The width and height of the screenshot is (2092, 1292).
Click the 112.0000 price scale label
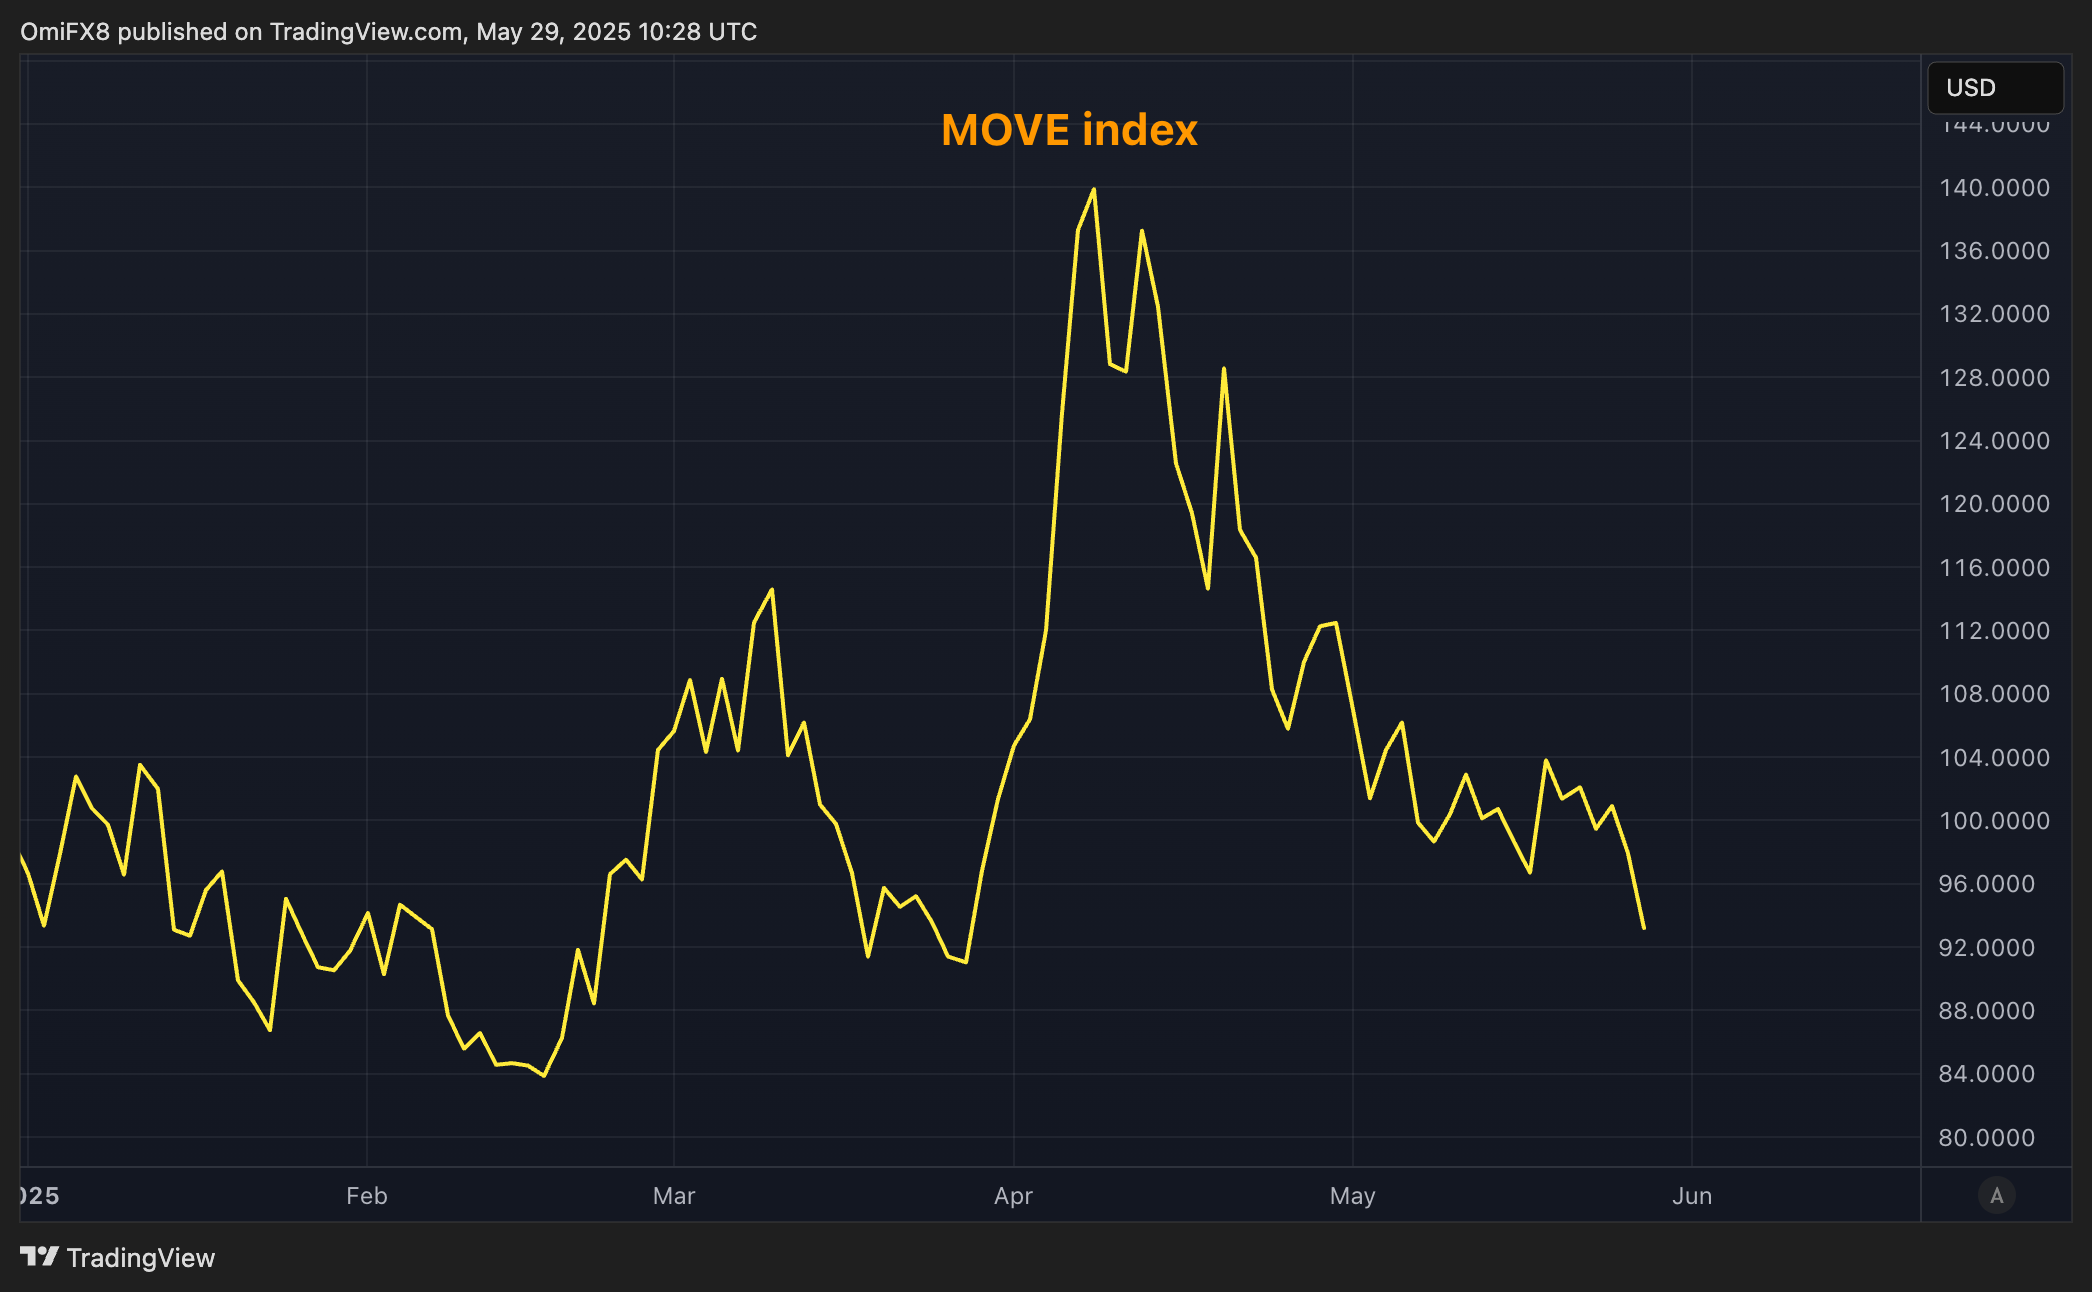[1994, 631]
